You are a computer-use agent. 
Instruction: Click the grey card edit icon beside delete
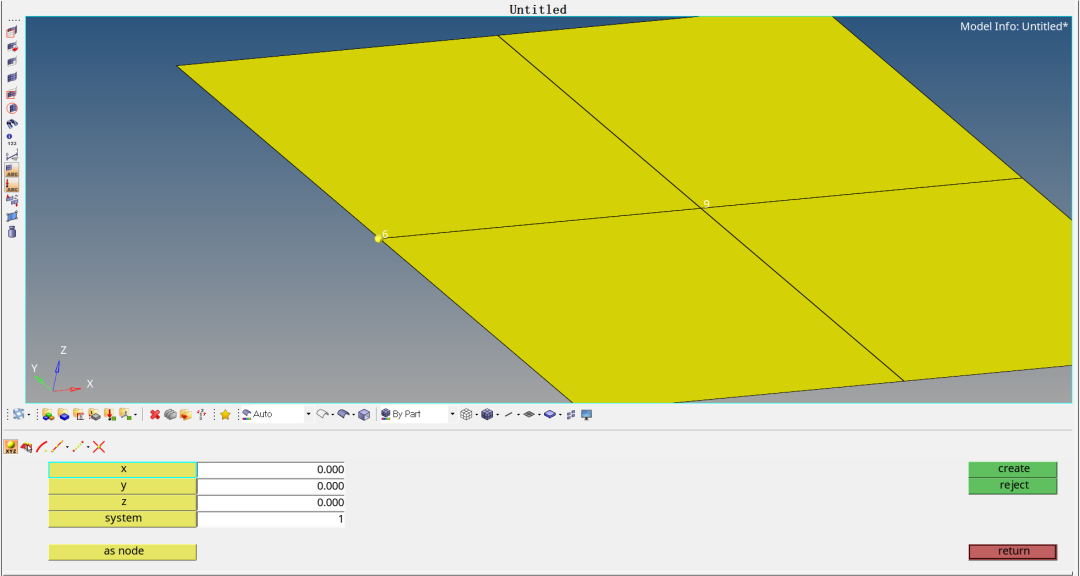pyautogui.click(x=170, y=414)
